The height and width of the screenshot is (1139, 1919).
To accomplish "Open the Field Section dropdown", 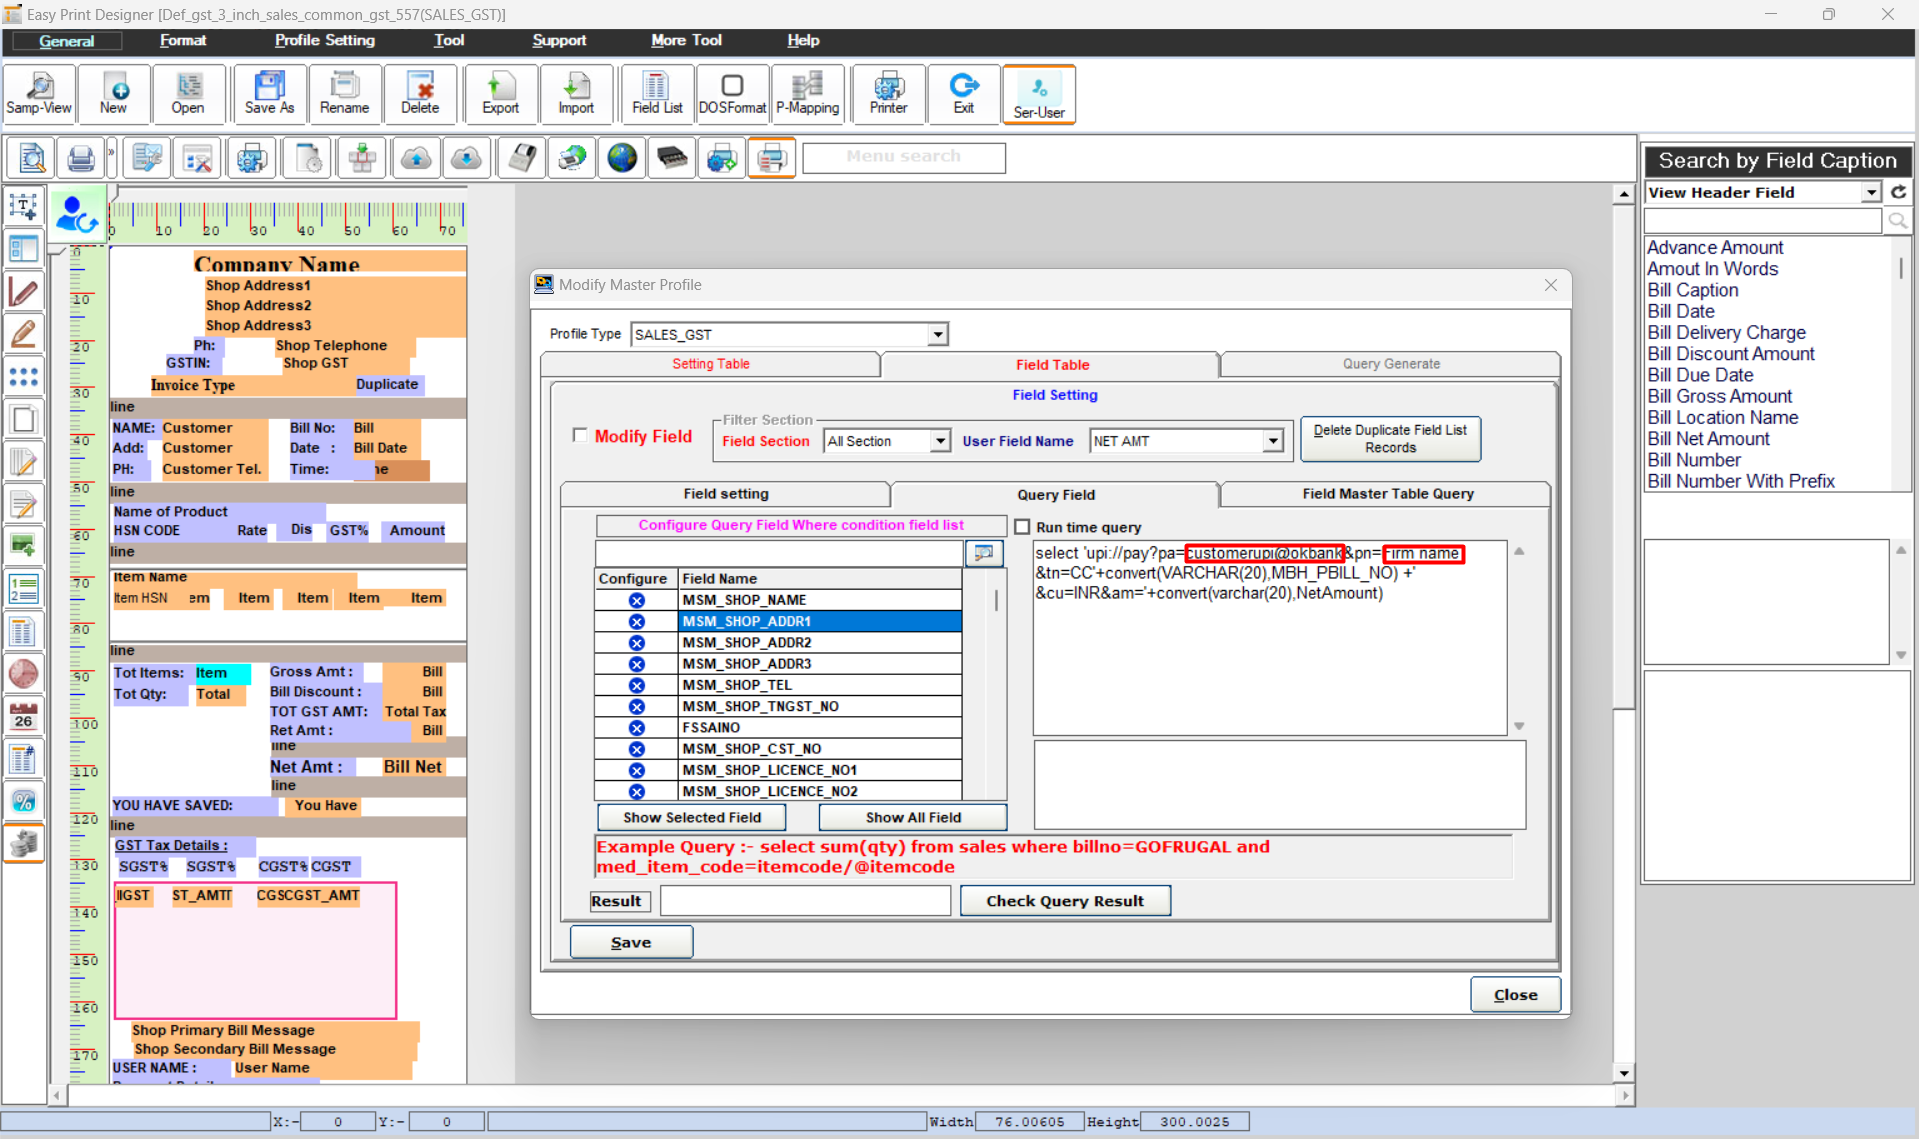I will [939, 441].
